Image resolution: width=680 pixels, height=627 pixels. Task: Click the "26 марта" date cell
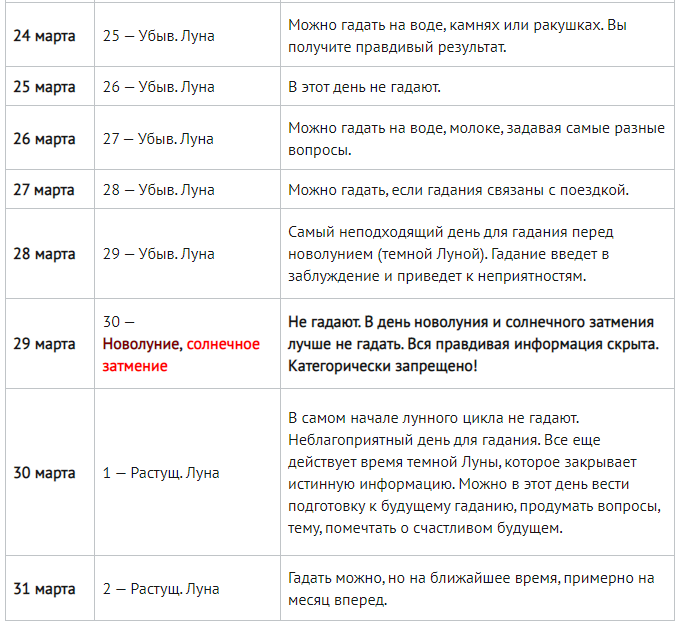click(44, 139)
